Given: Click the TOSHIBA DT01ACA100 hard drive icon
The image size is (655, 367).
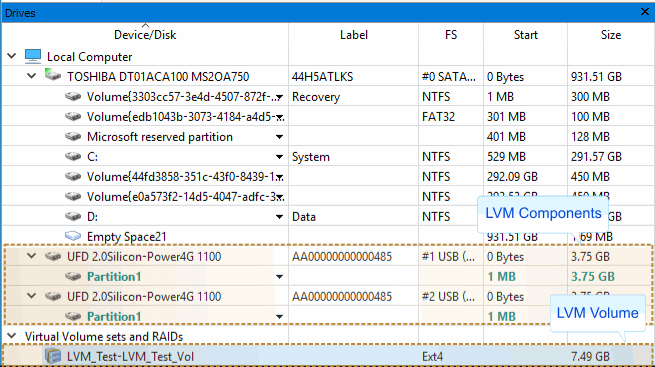Looking at the screenshot, I should [x=53, y=75].
